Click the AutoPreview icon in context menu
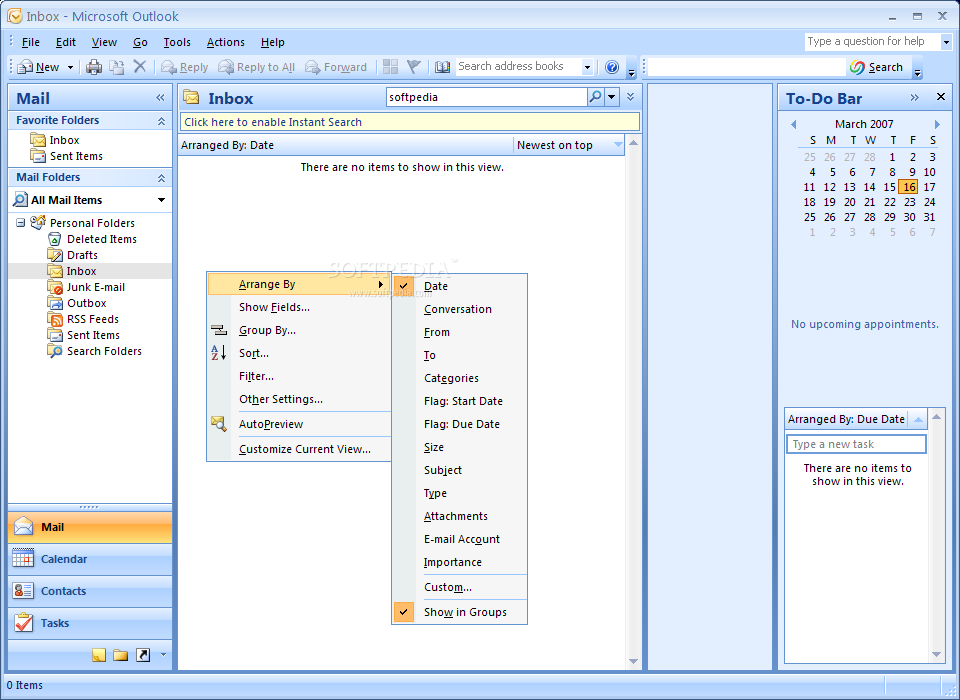 219,424
